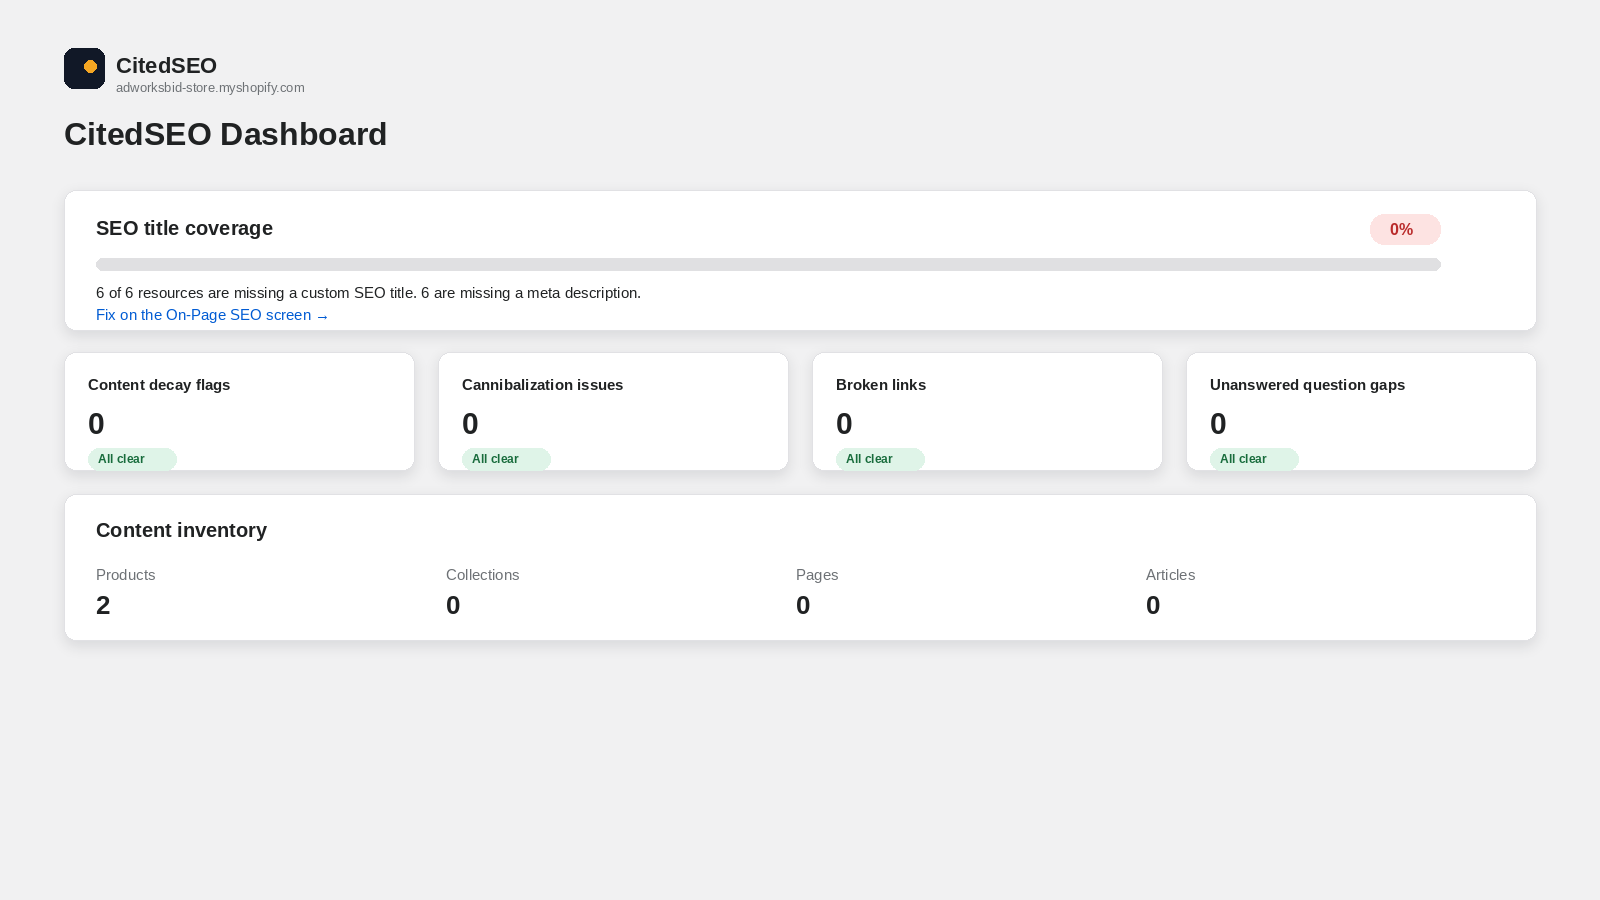The image size is (1600, 900).
Task: Click the All clear badge under Cannibalization issues
Action: [x=506, y=459]
